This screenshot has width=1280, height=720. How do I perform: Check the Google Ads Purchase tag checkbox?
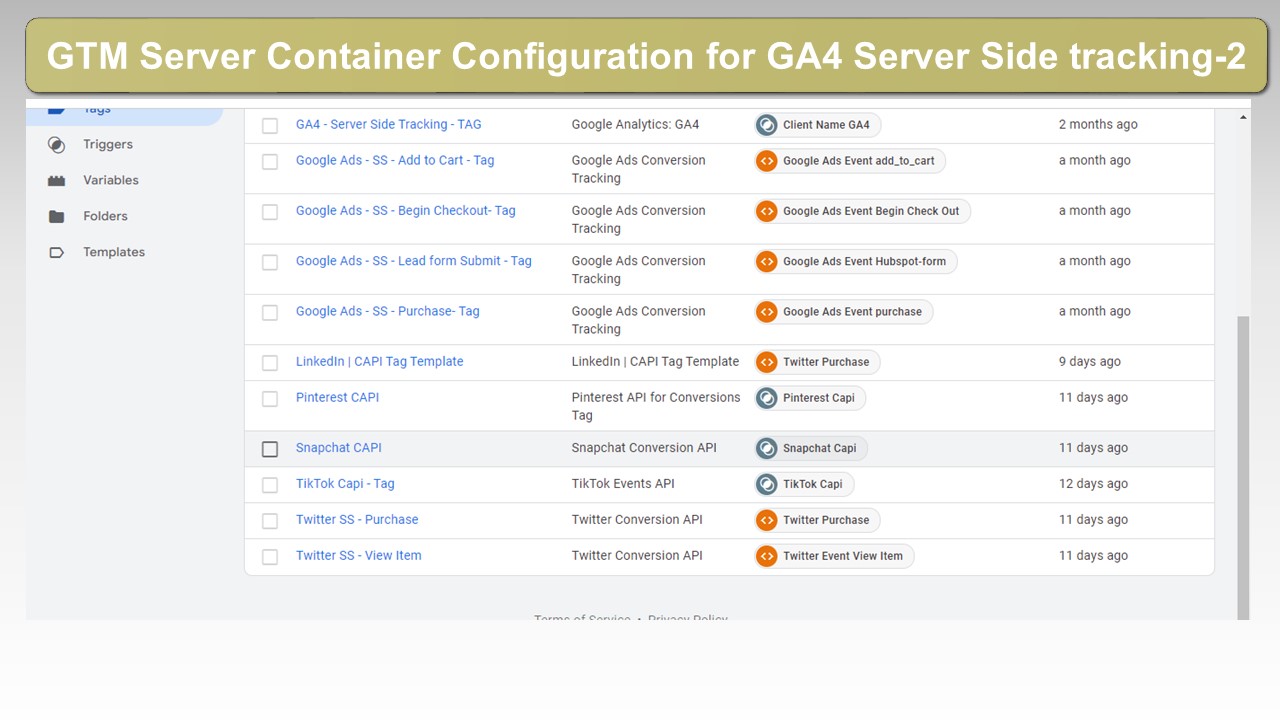(270, 313)
